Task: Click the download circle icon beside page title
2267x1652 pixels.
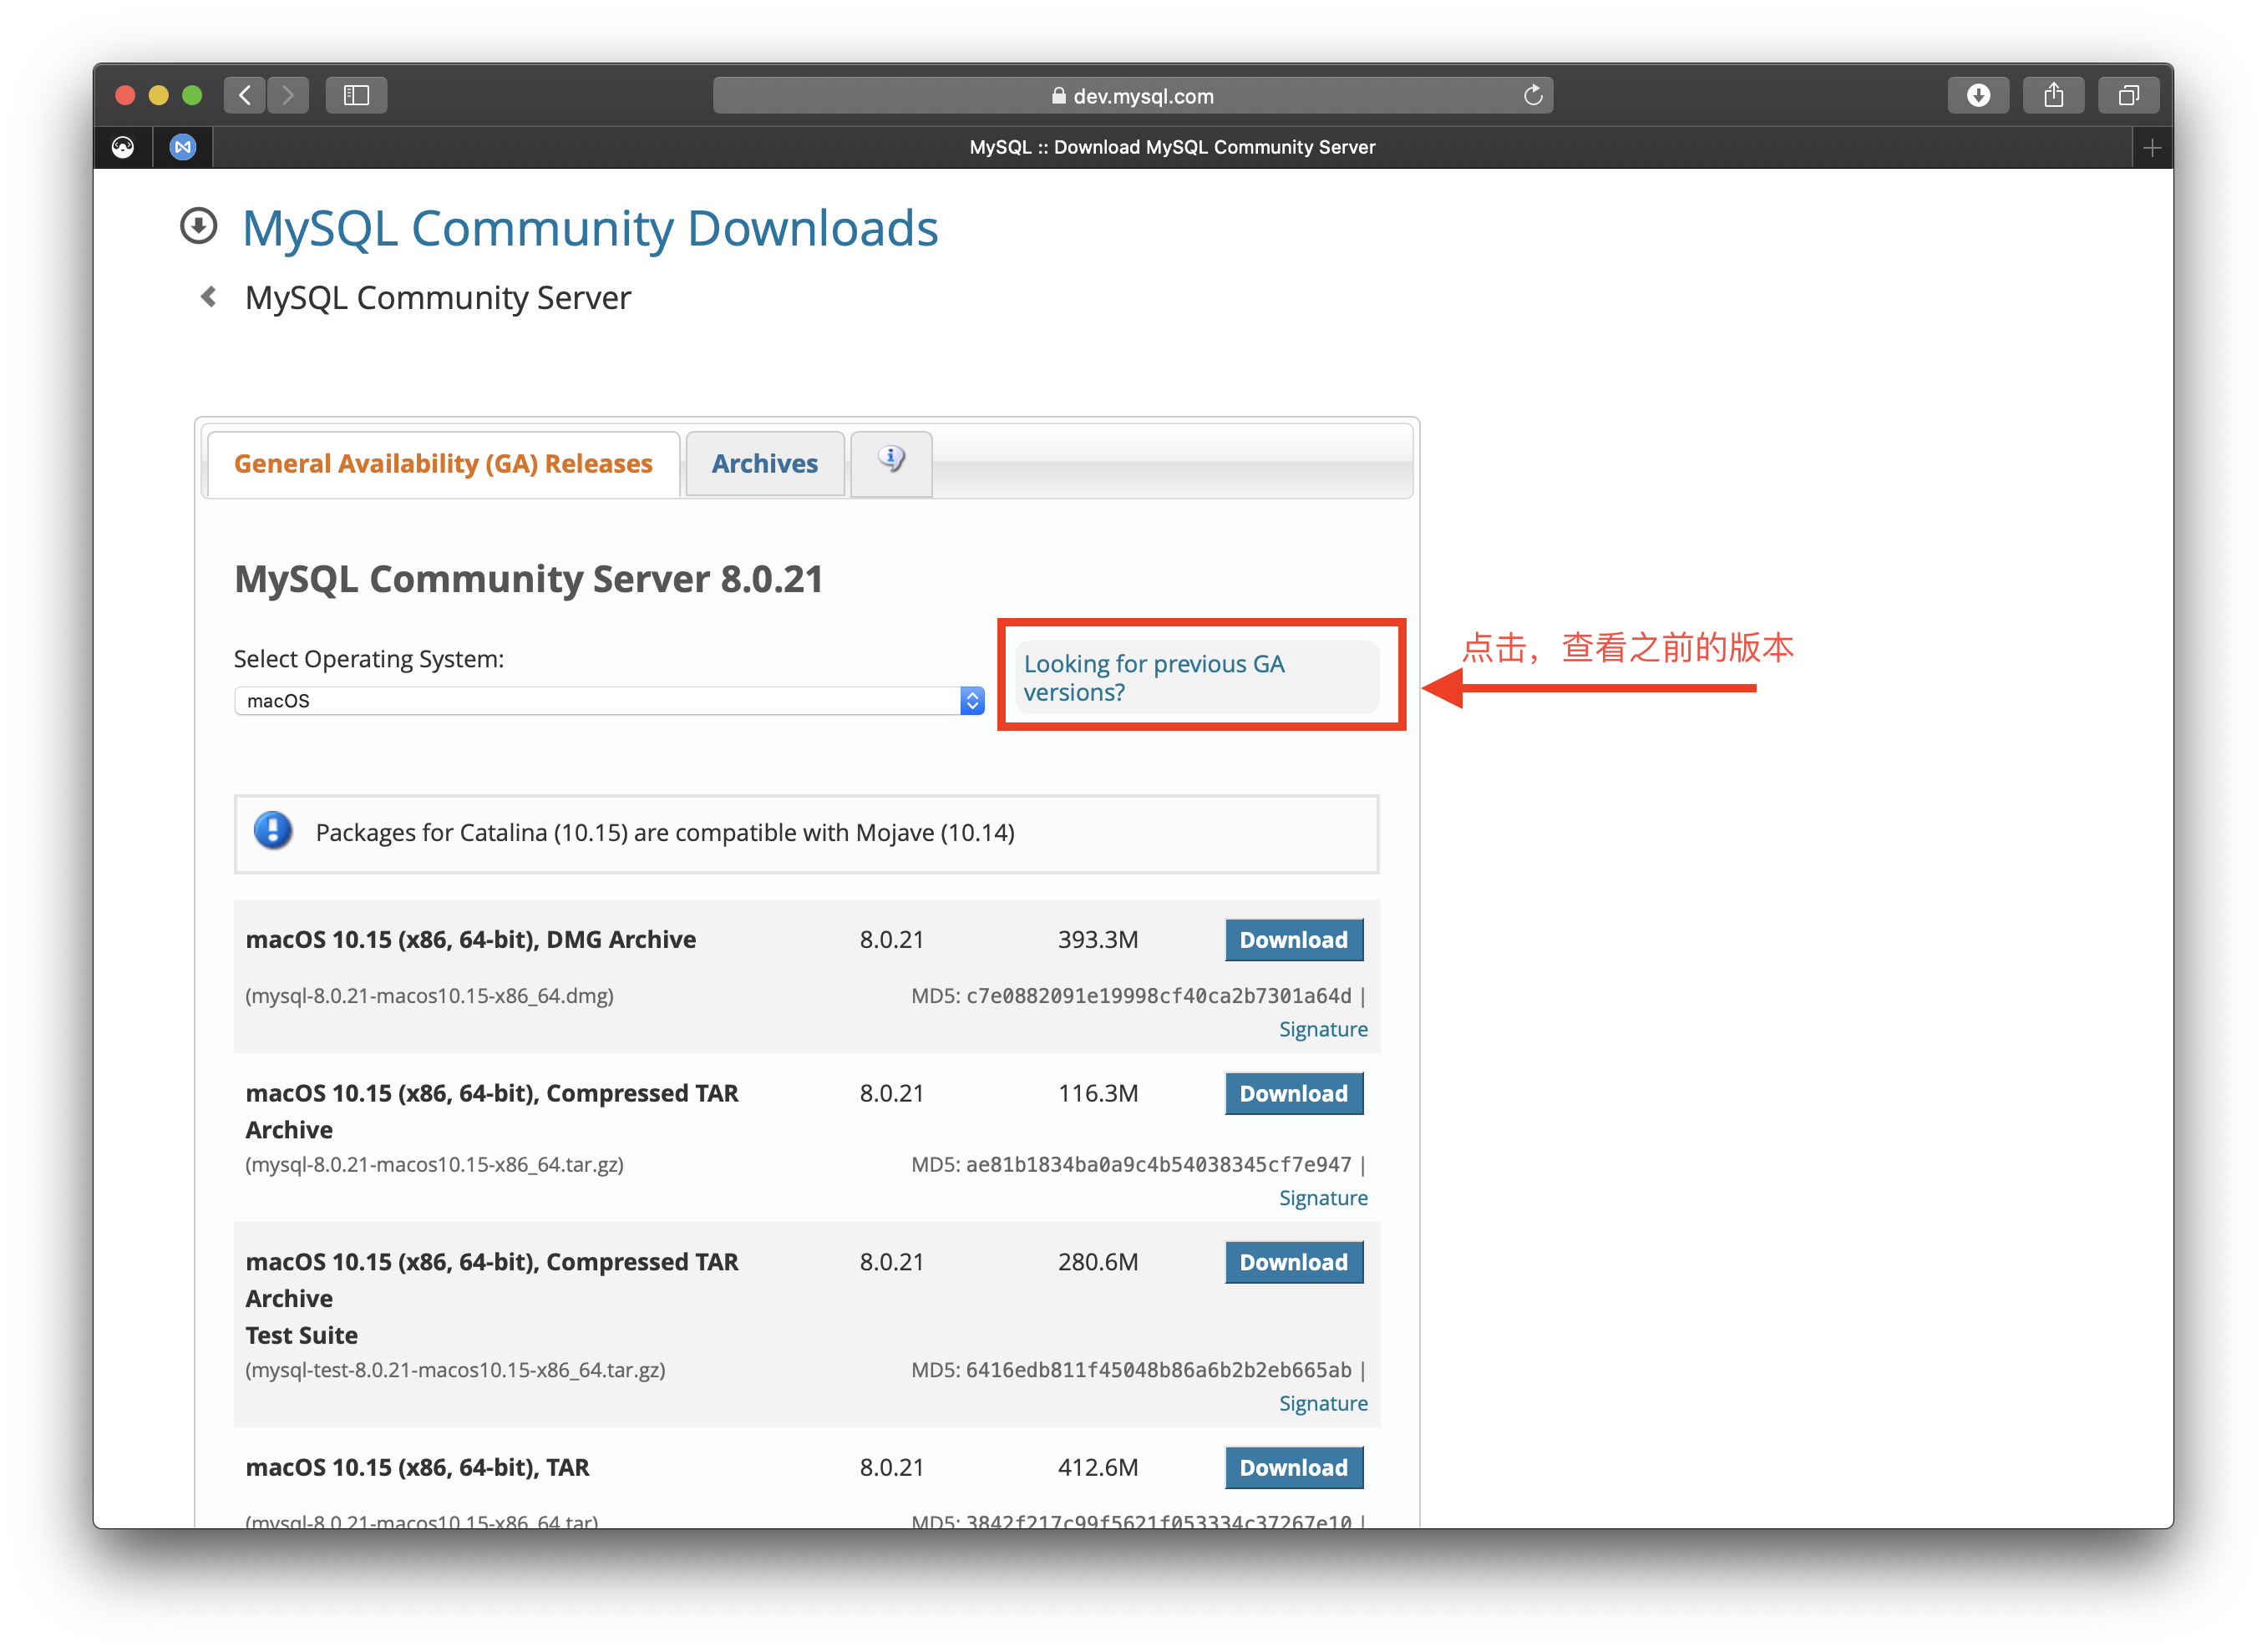Action: click(198, 226)
